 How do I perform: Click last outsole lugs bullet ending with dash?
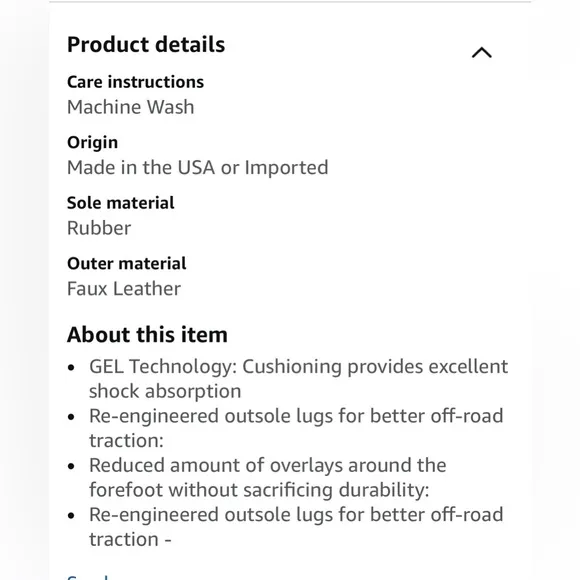tap(296, 527)
